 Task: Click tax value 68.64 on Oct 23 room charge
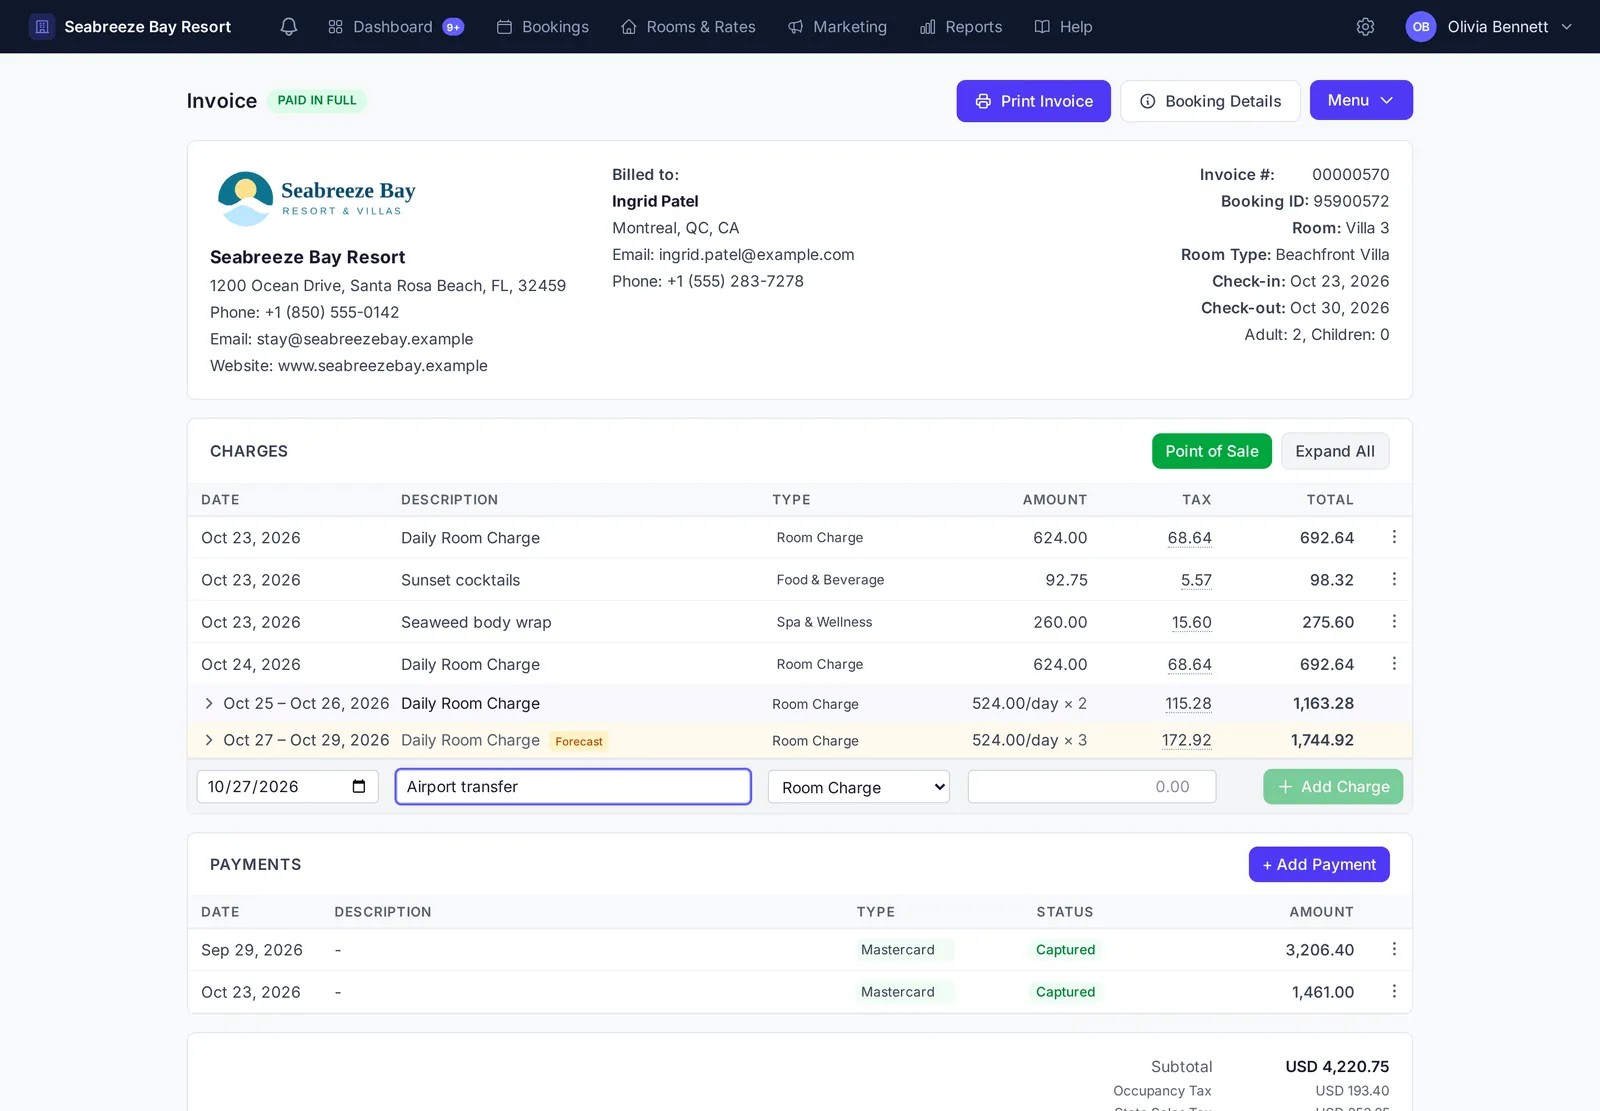click(1190, 538)
